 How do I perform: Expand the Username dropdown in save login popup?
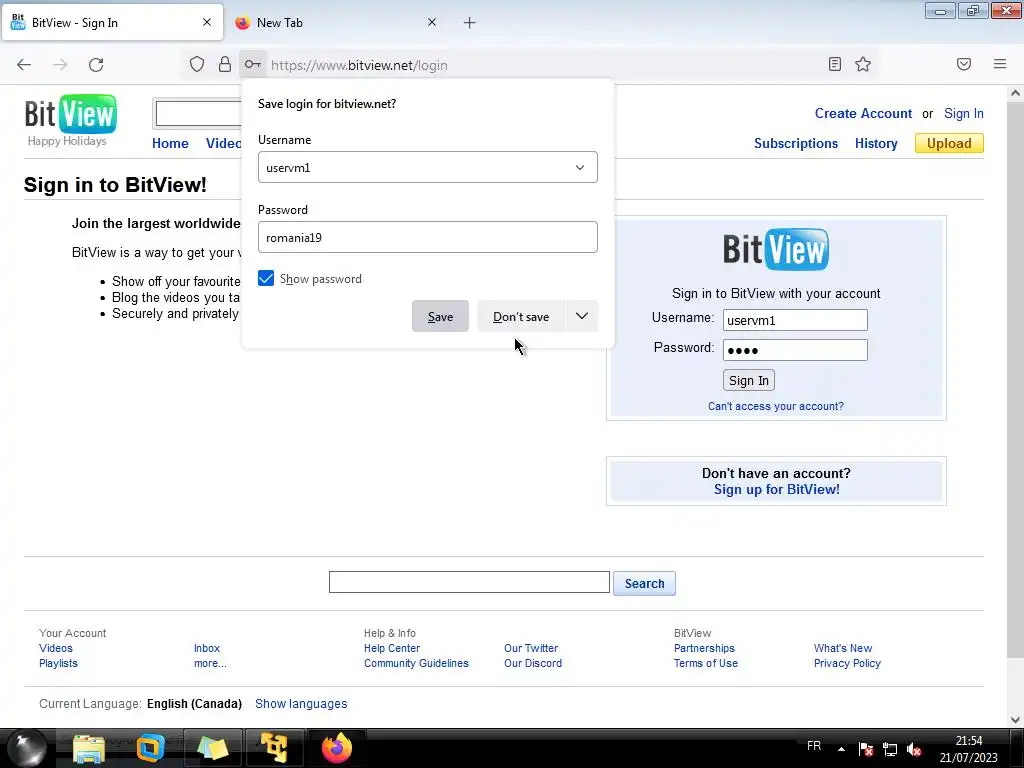click(580, 168)
